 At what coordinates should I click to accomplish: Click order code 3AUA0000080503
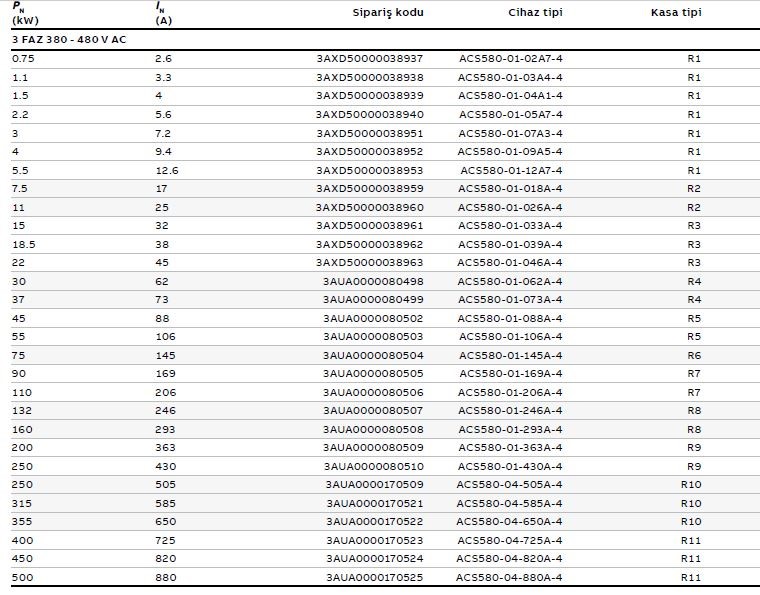click(x=373, y=337)
